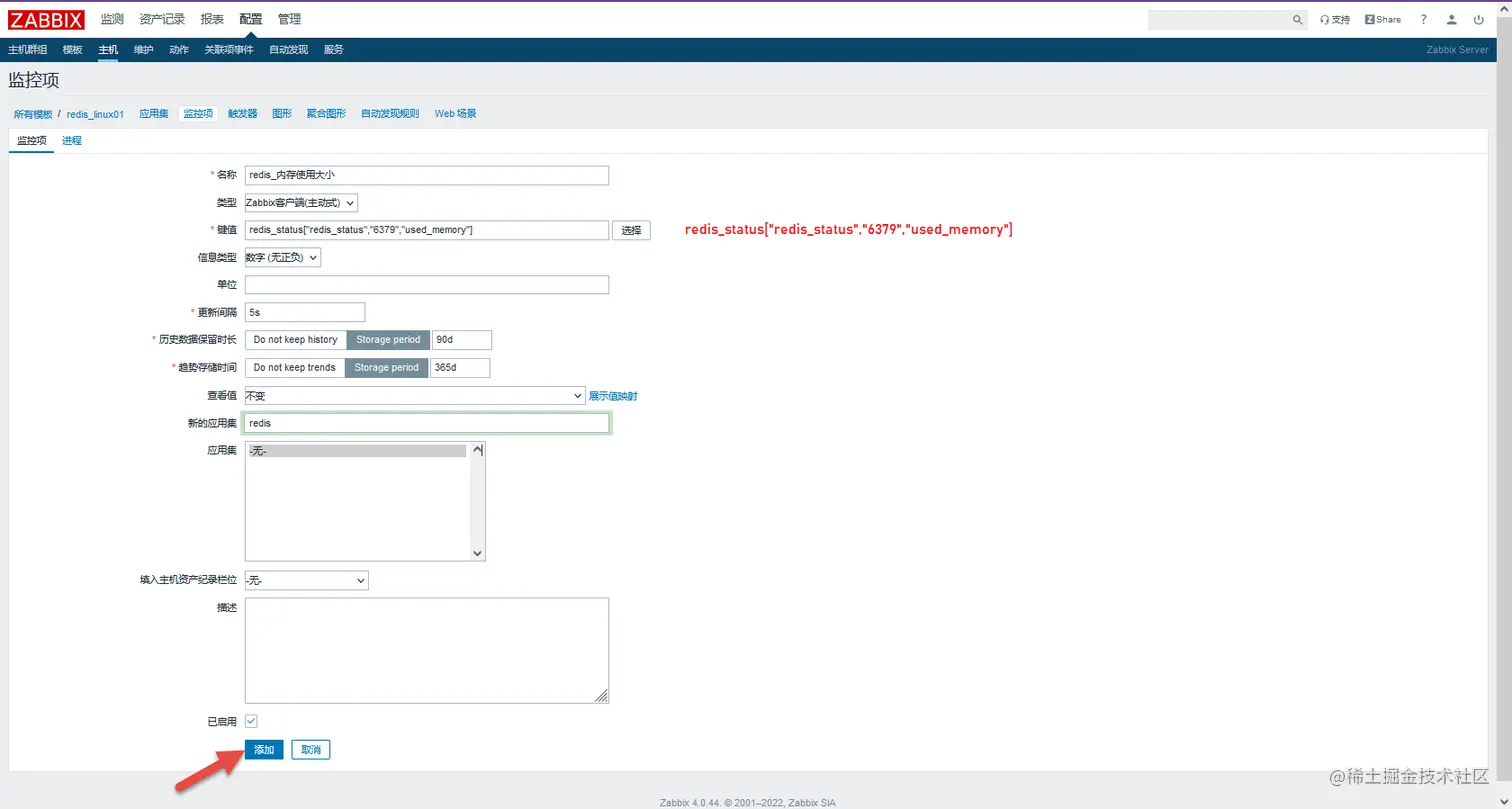The width and height of the screenshot is (1512, 809).
Task: Open the 信息类型 dropdown
Action: [x=283, y=258]
